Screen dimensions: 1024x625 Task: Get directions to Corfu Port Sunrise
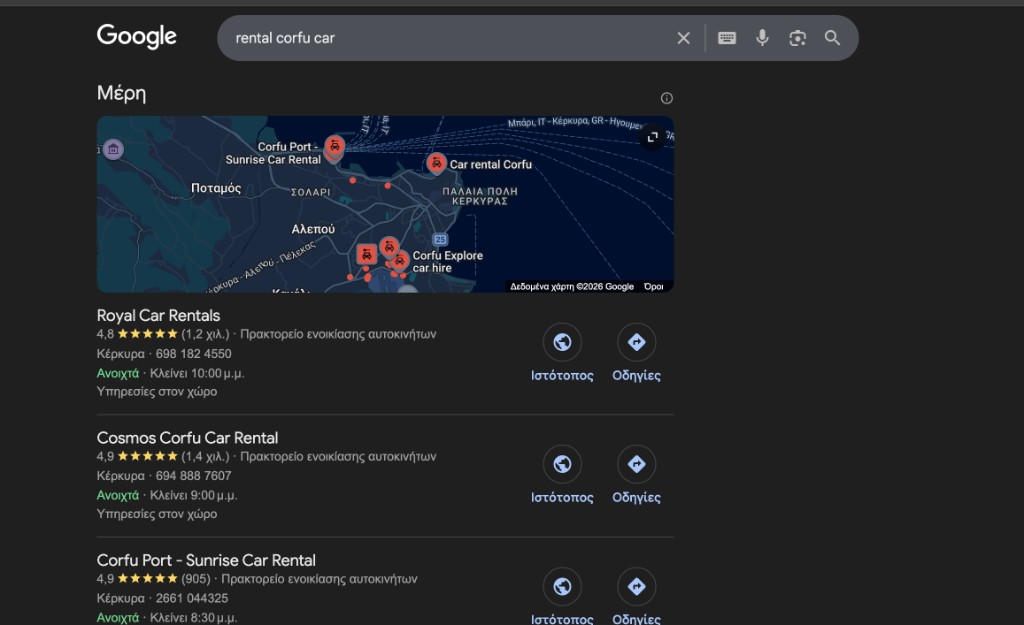(x=636, y=587)
